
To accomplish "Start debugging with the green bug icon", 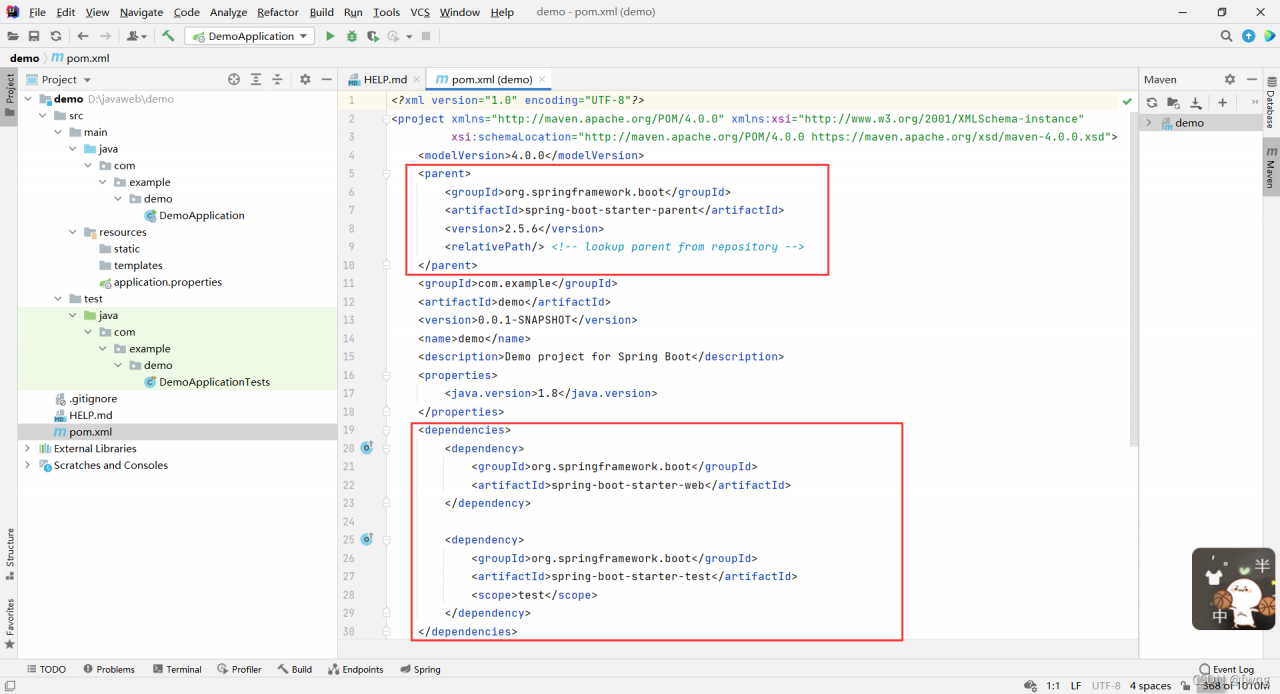I will point(352,36).
